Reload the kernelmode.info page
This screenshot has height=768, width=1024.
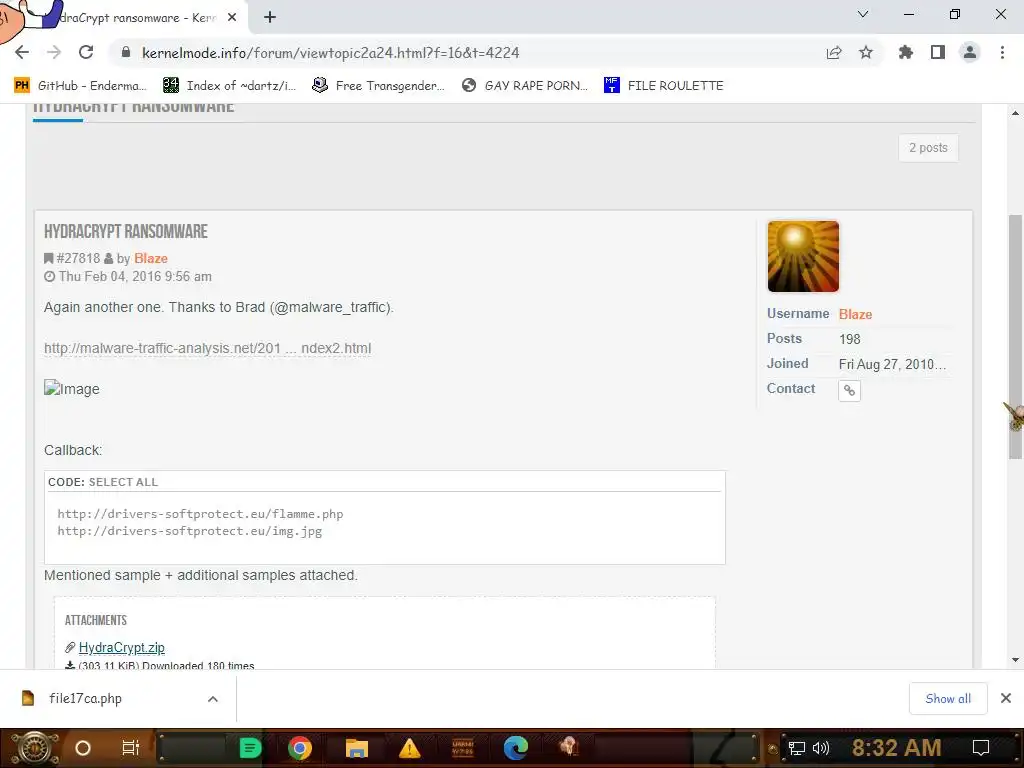coord(86,52)
